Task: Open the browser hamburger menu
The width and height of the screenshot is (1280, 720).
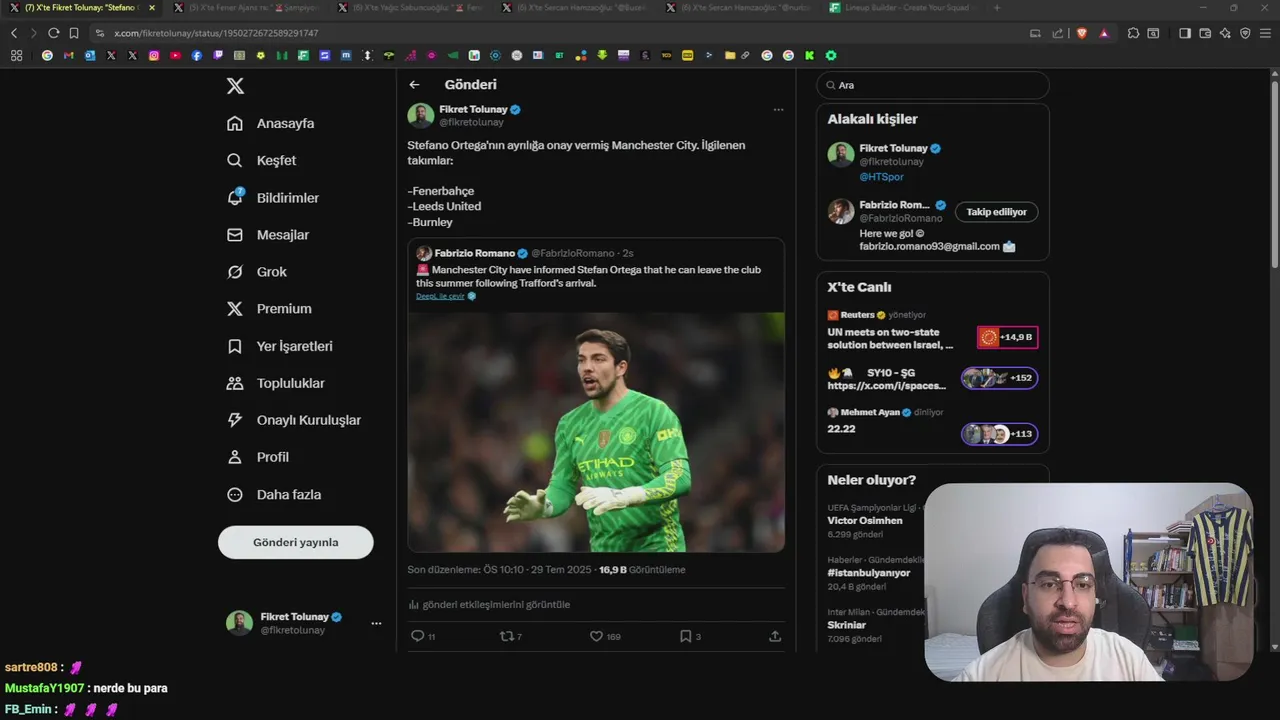Action: click(1265, 33)
